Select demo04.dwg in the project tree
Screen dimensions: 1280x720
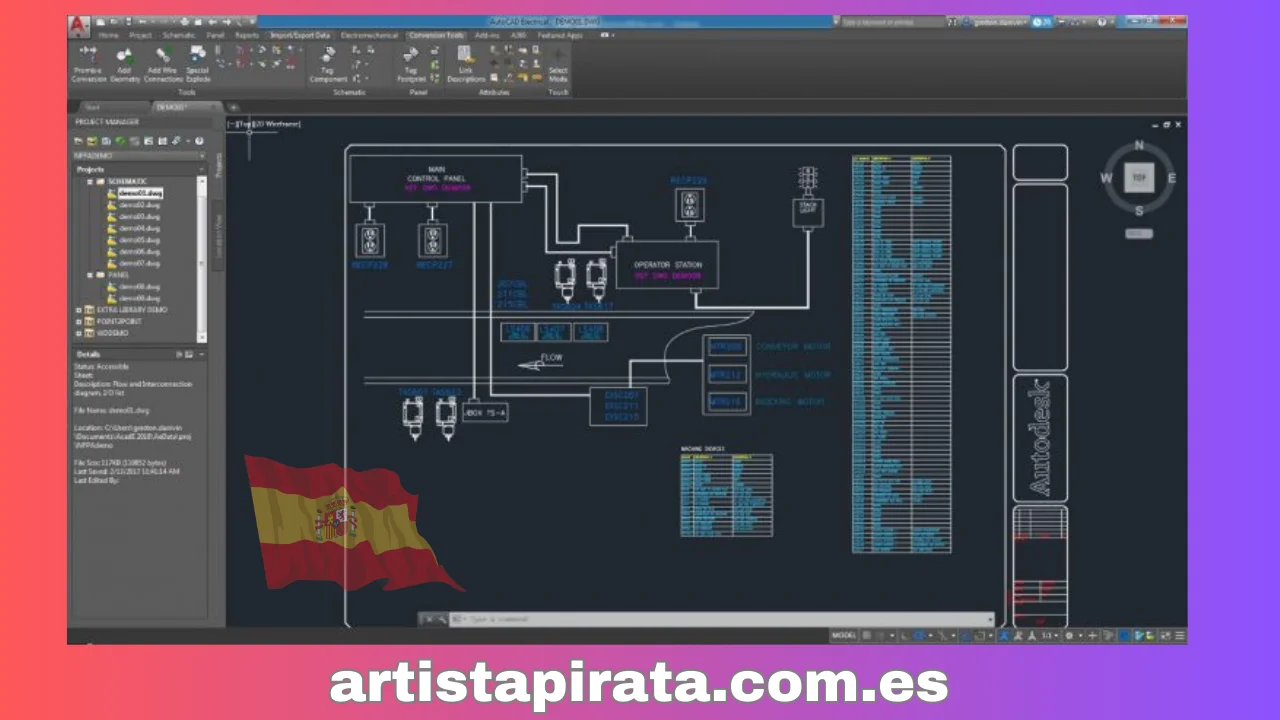[x=139, y=228]
